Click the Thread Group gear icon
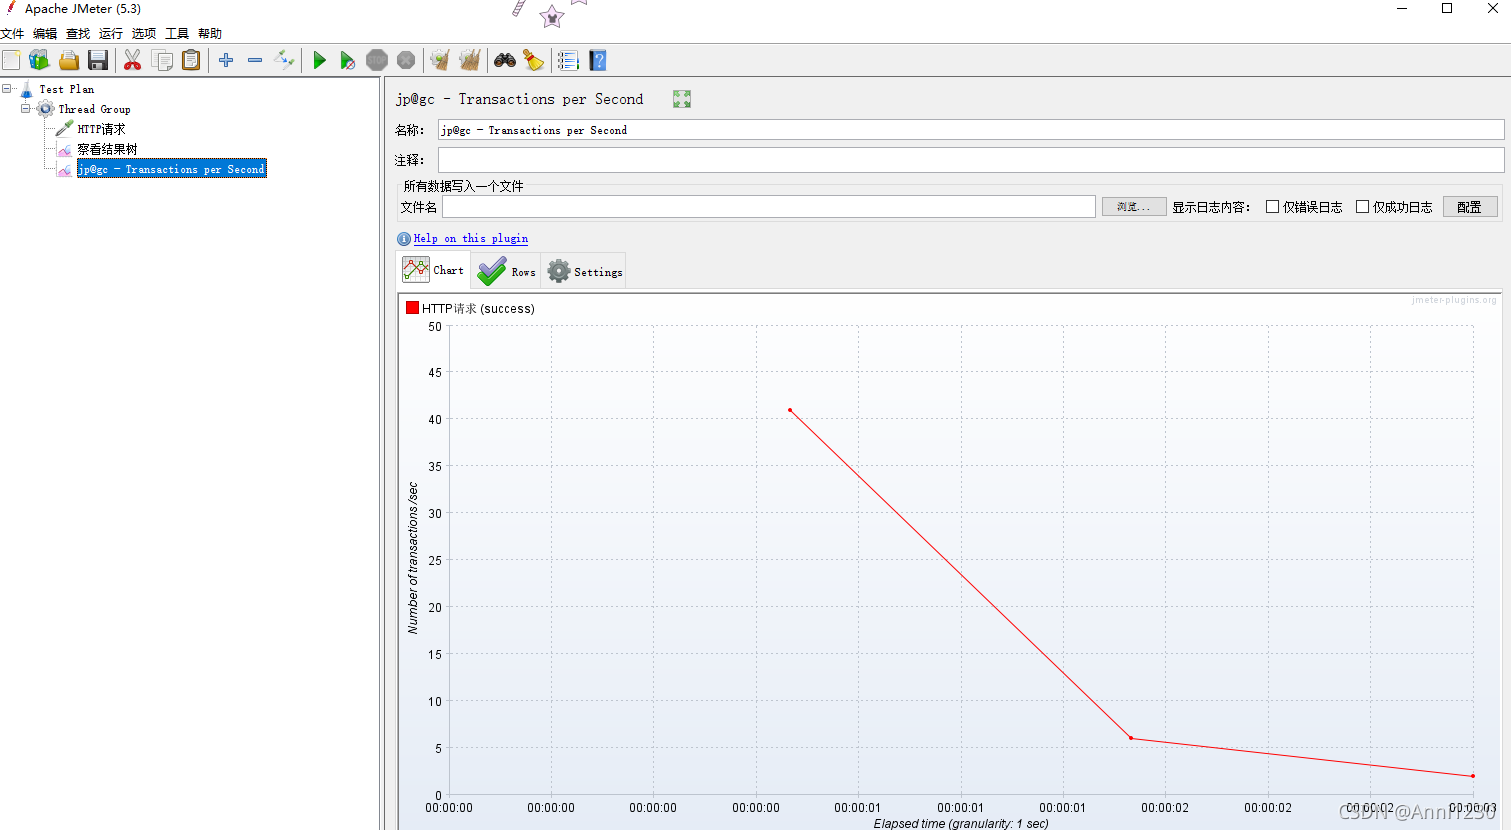1511x830 pixels. (x=46, y=109)
